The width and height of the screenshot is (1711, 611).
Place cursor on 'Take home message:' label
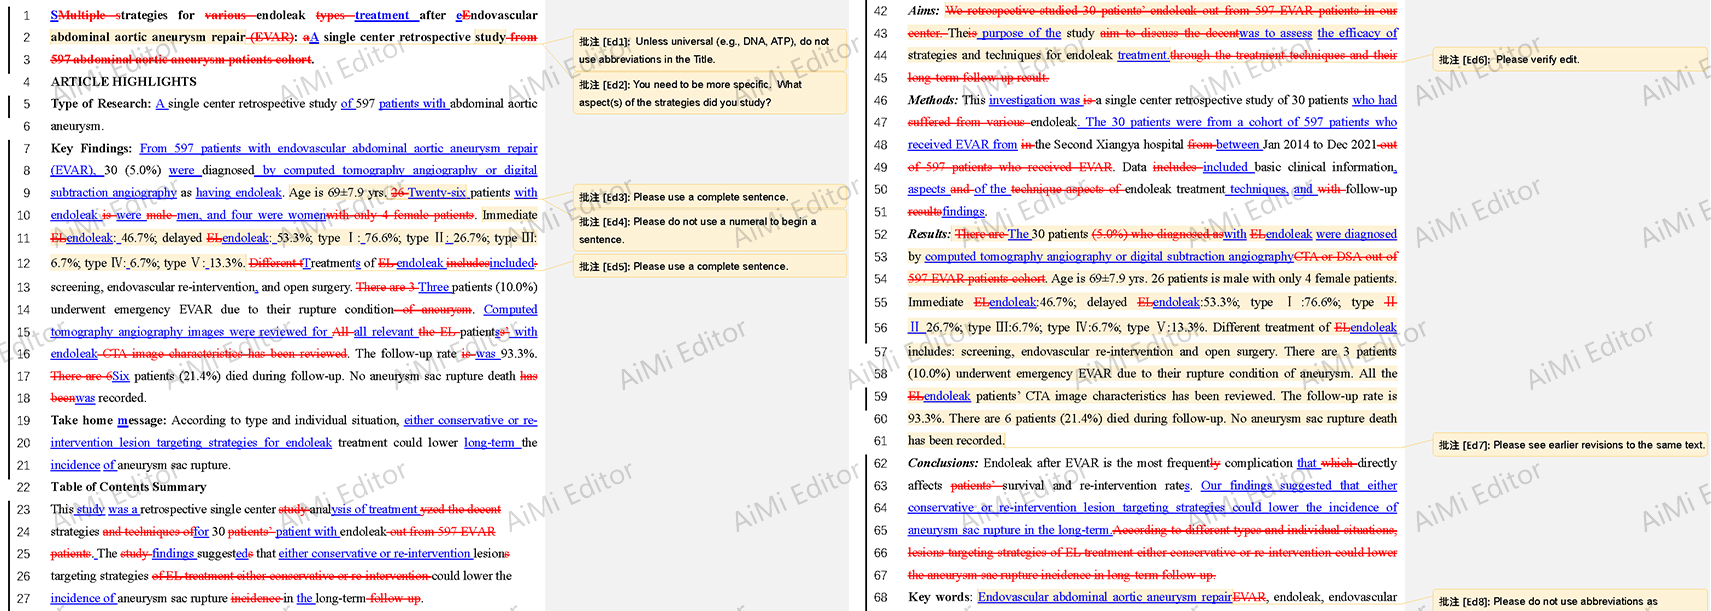110,420
